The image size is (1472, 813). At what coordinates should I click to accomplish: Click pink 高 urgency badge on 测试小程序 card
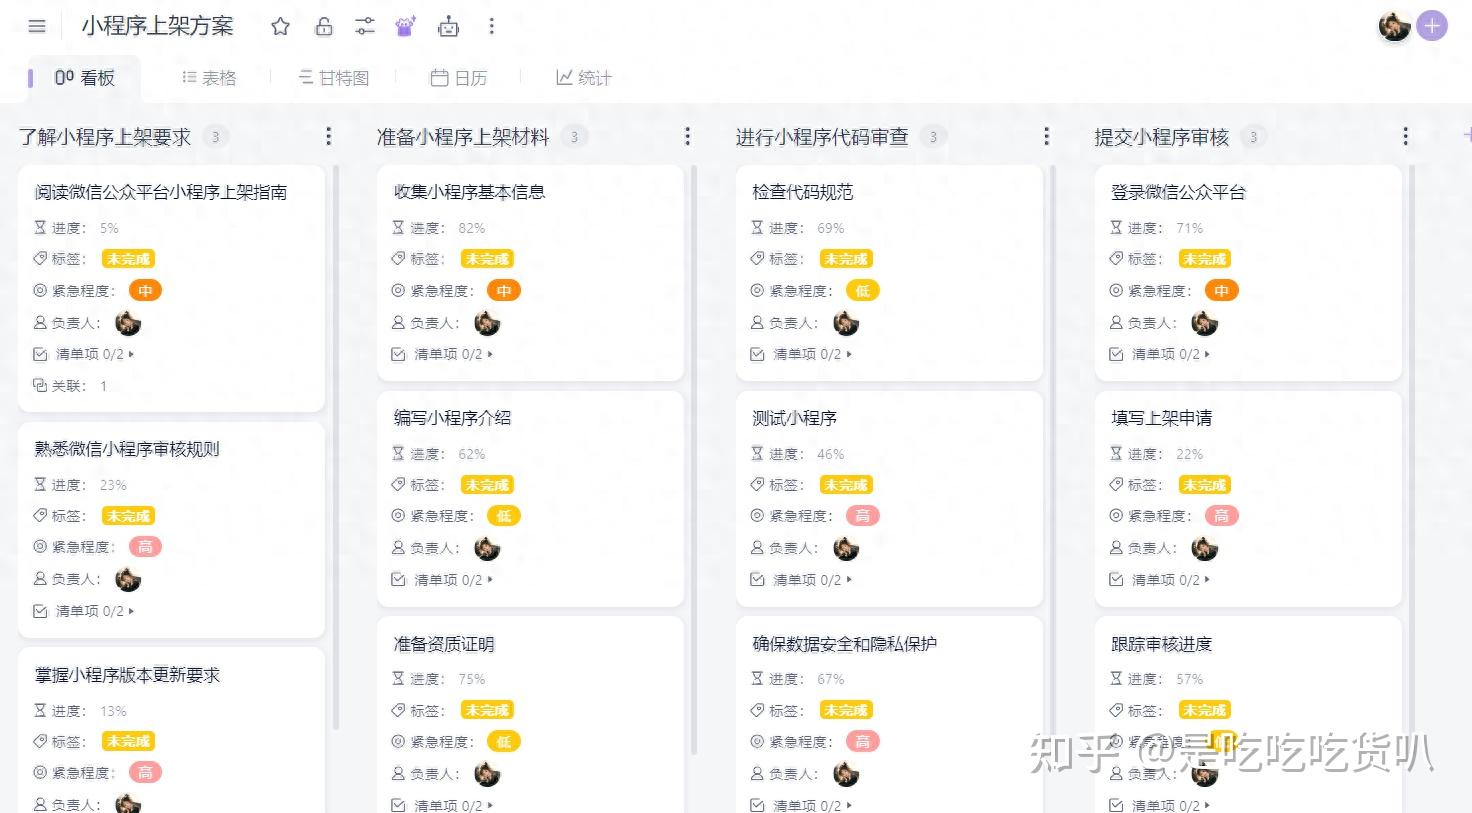862,516
